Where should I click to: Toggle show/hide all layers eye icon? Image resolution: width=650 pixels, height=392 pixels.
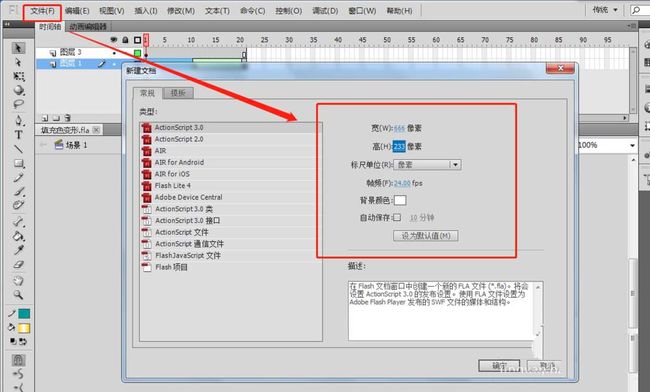[x=114, y=40]
